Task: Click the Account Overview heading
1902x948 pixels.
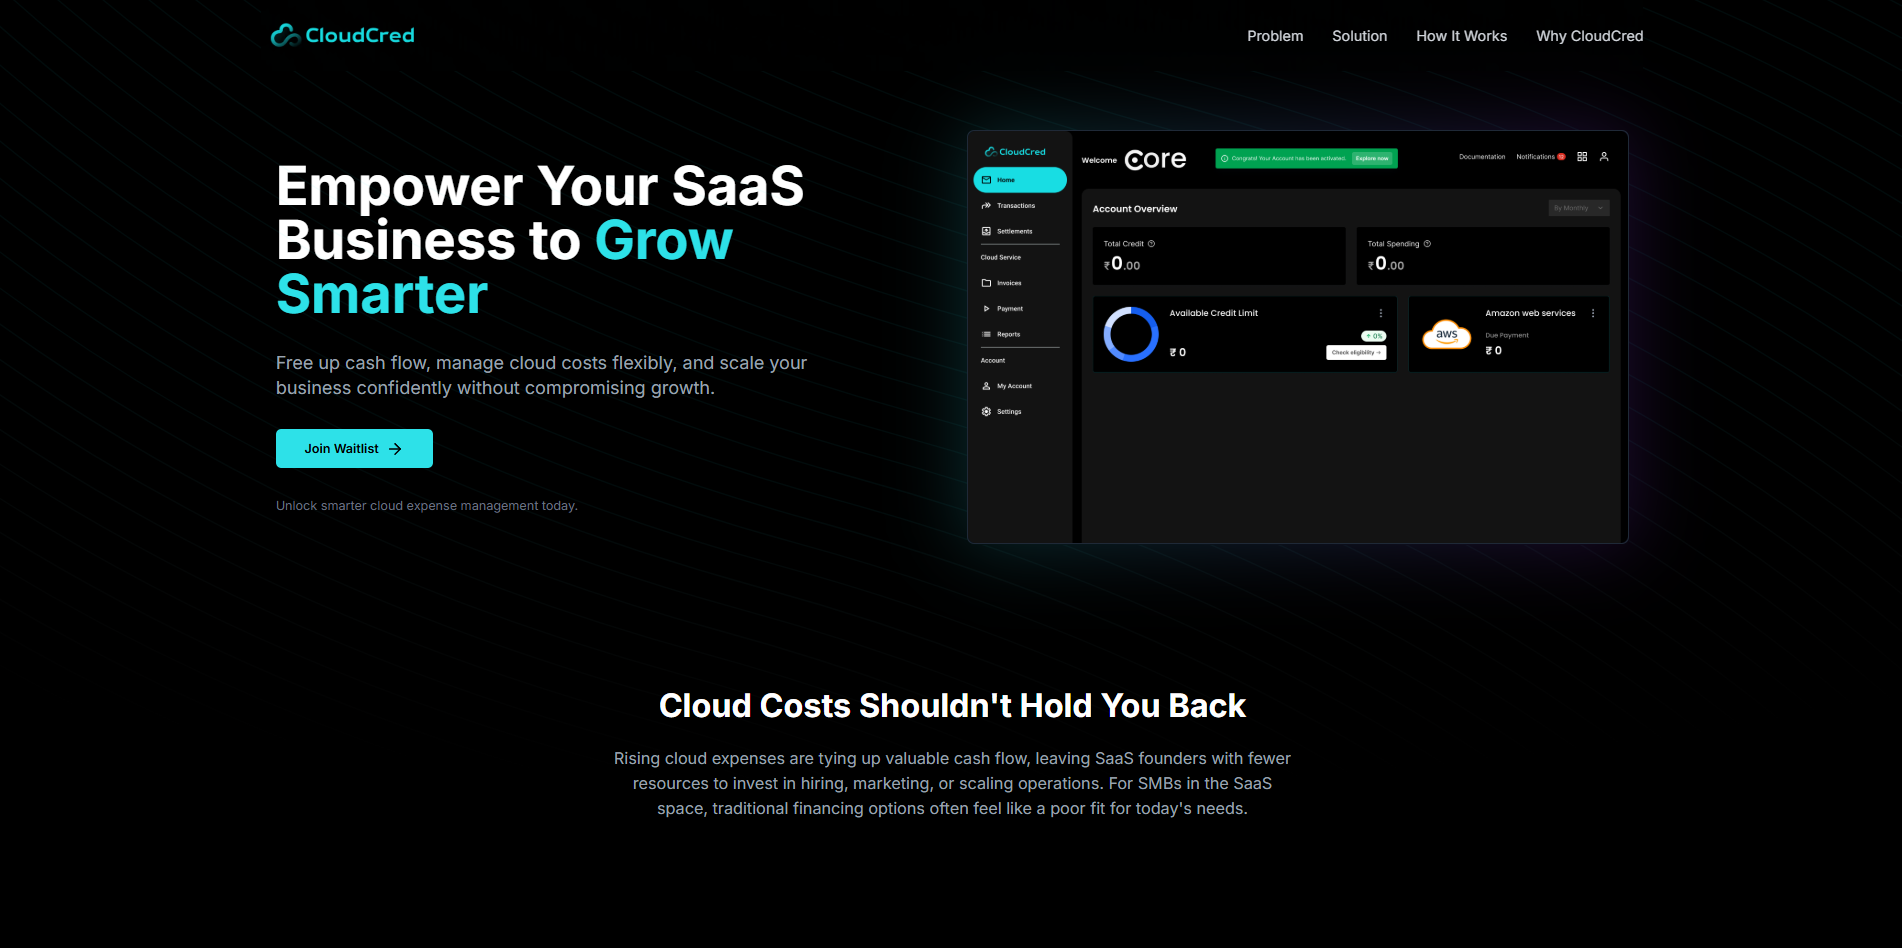Action: pyautogui.click(x=1135, y=209)
